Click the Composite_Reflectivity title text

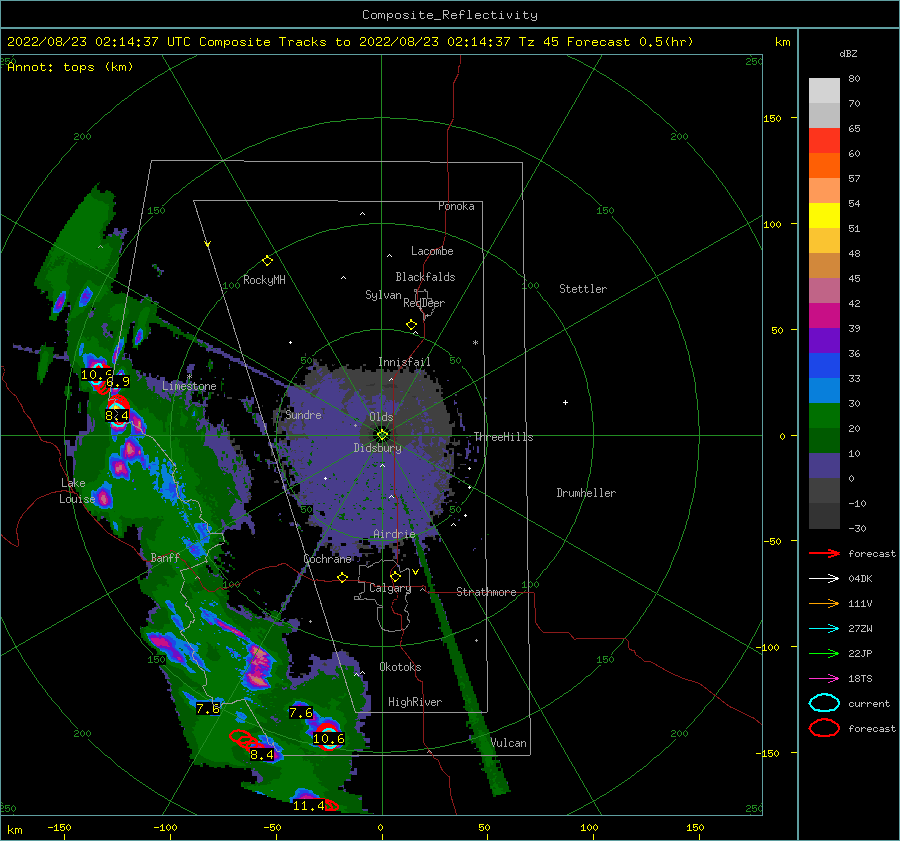click(x=450, y=15)
